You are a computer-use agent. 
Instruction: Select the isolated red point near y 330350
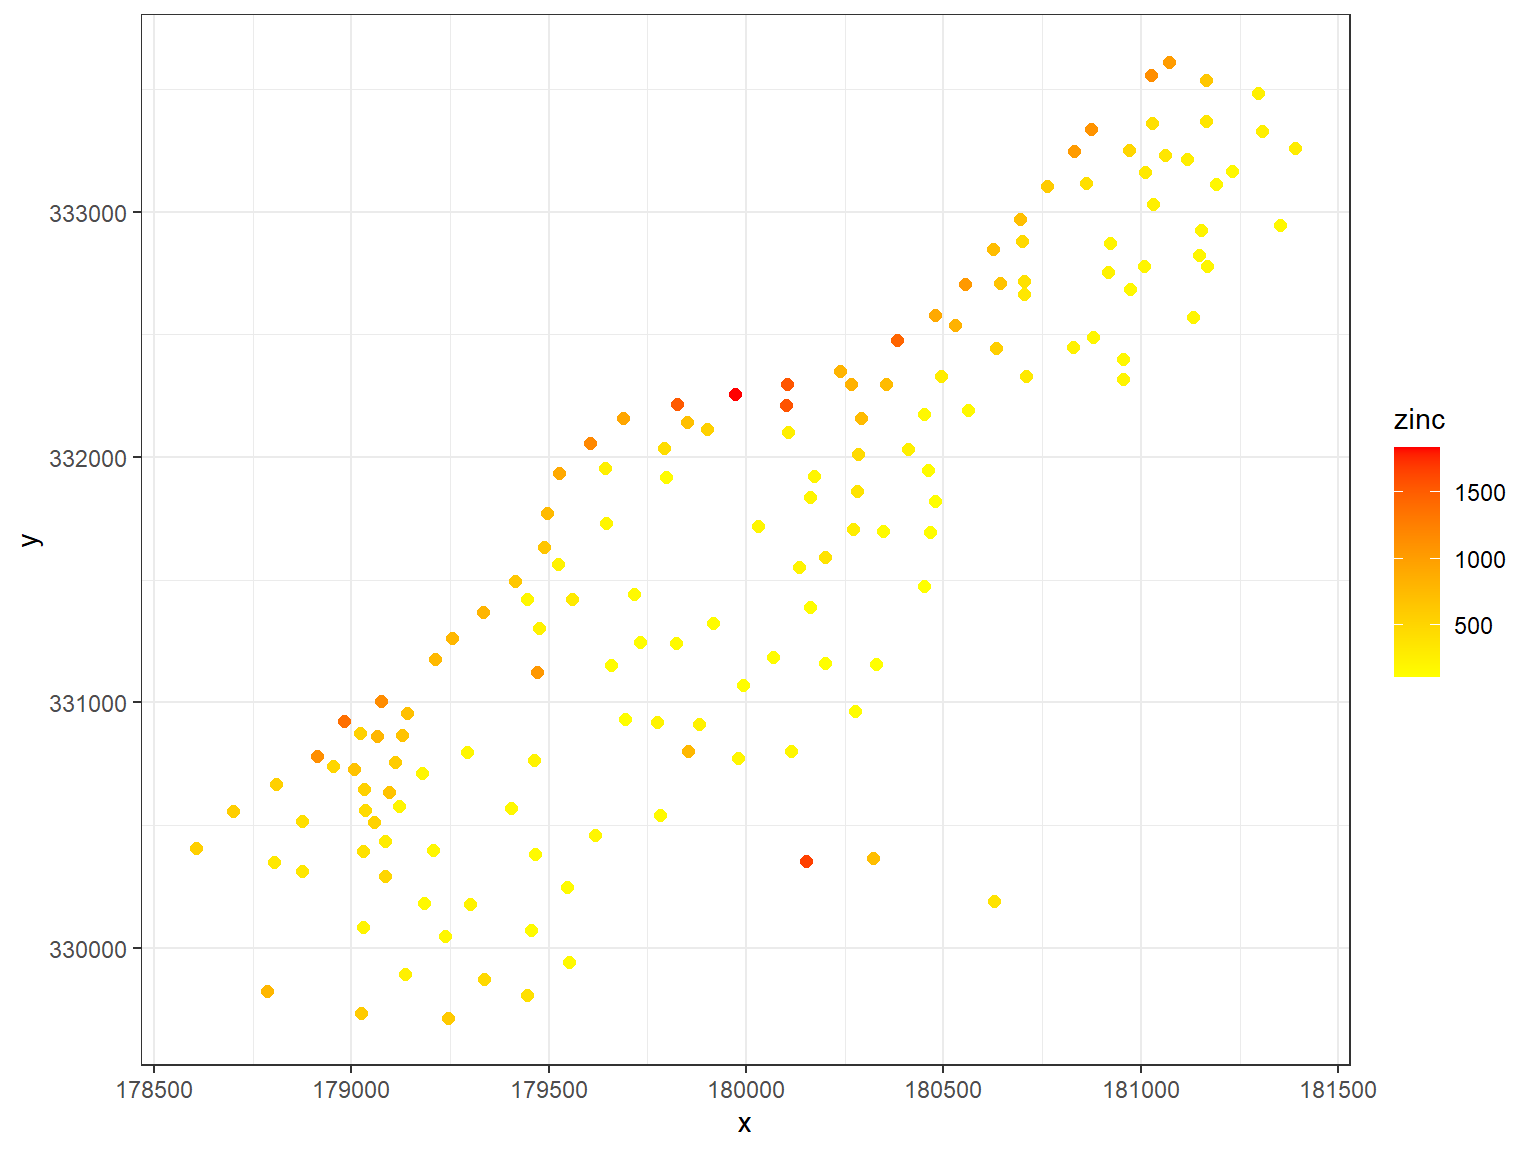click(x=806, y=861)
